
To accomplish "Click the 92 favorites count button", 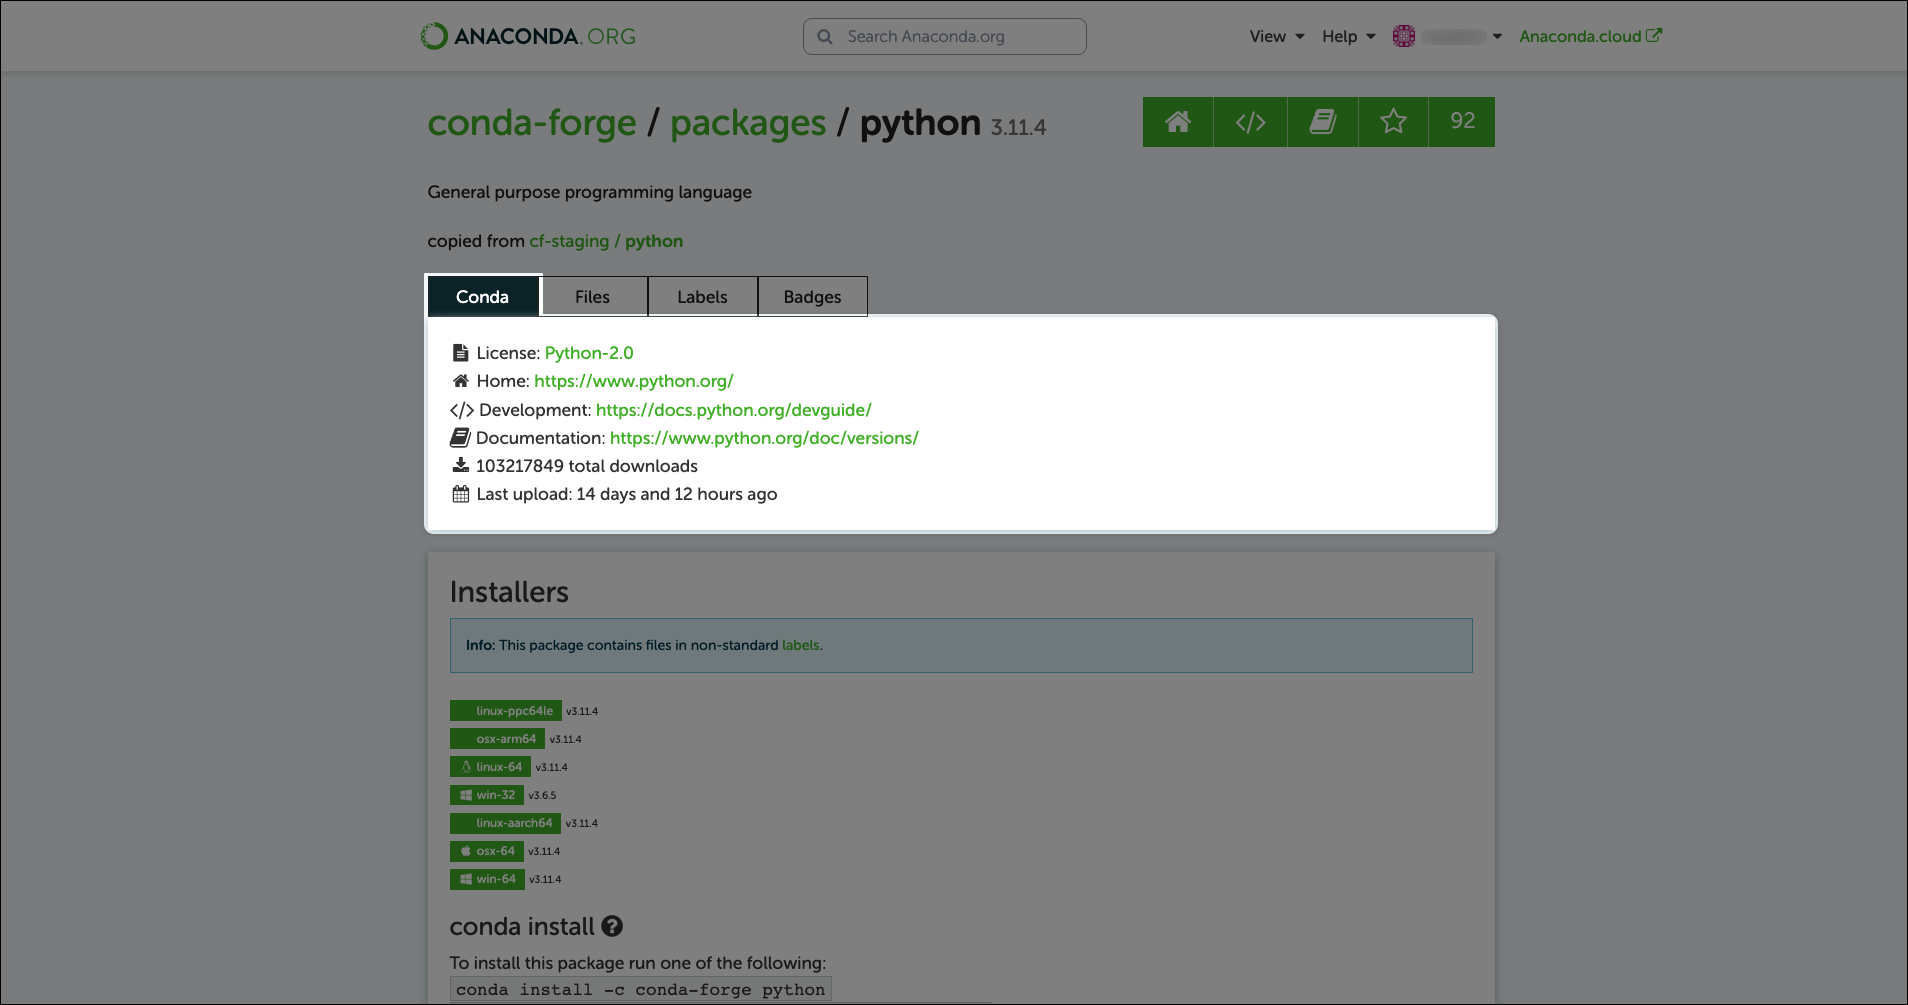I will 1462,122.
